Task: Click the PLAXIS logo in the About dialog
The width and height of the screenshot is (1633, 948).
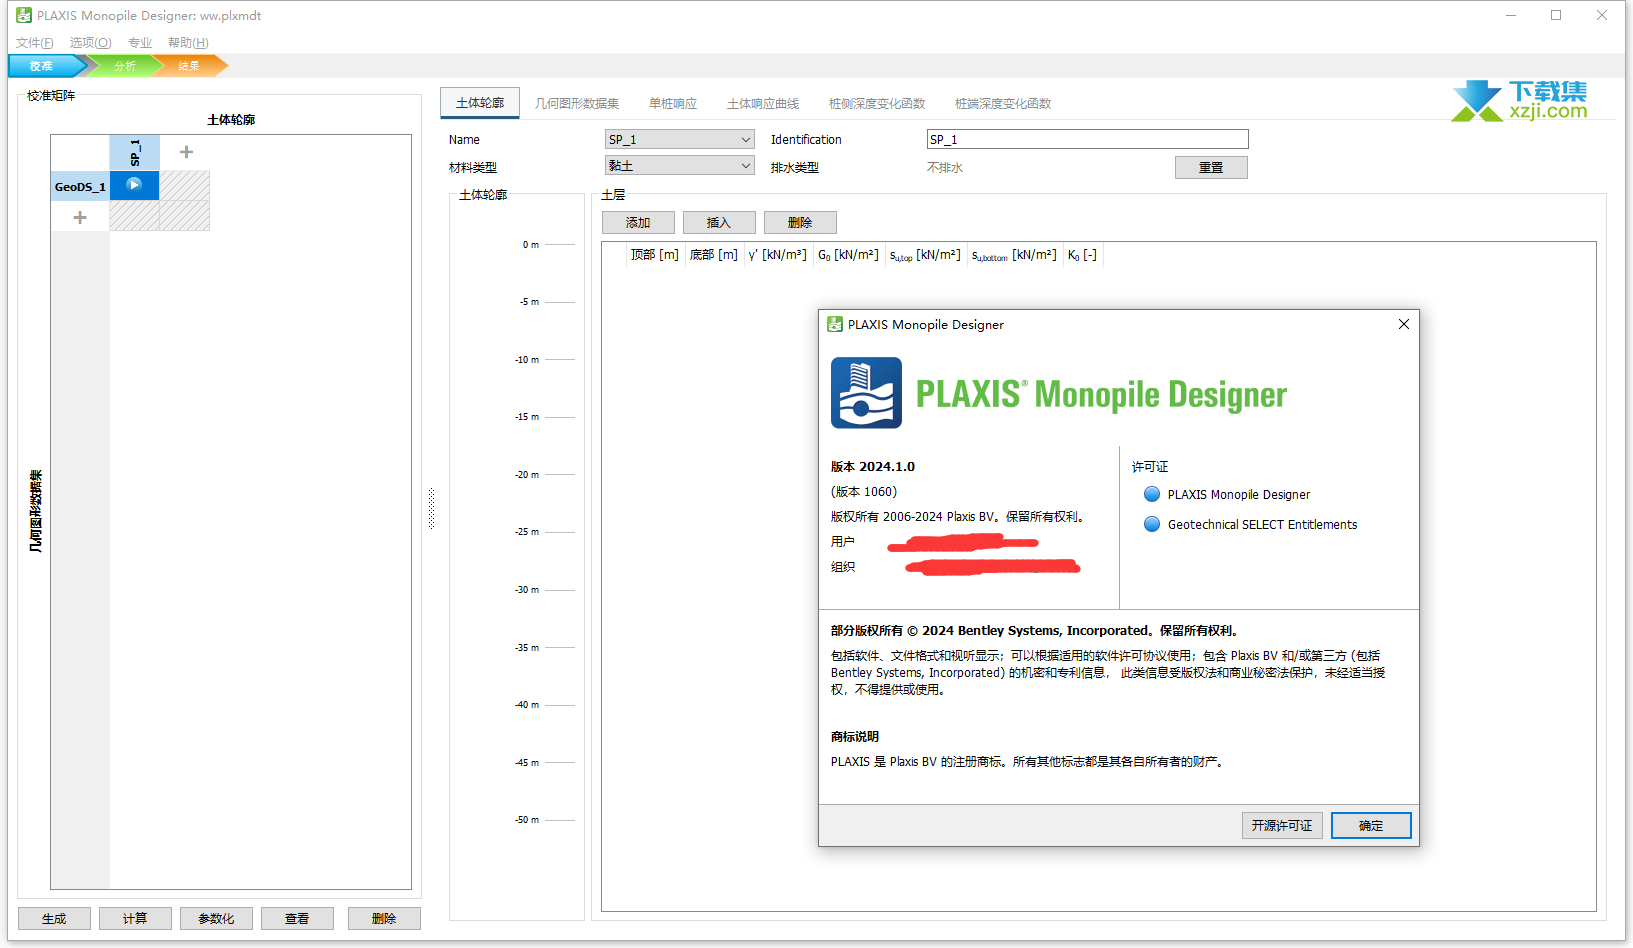Action: pos(866,393)
